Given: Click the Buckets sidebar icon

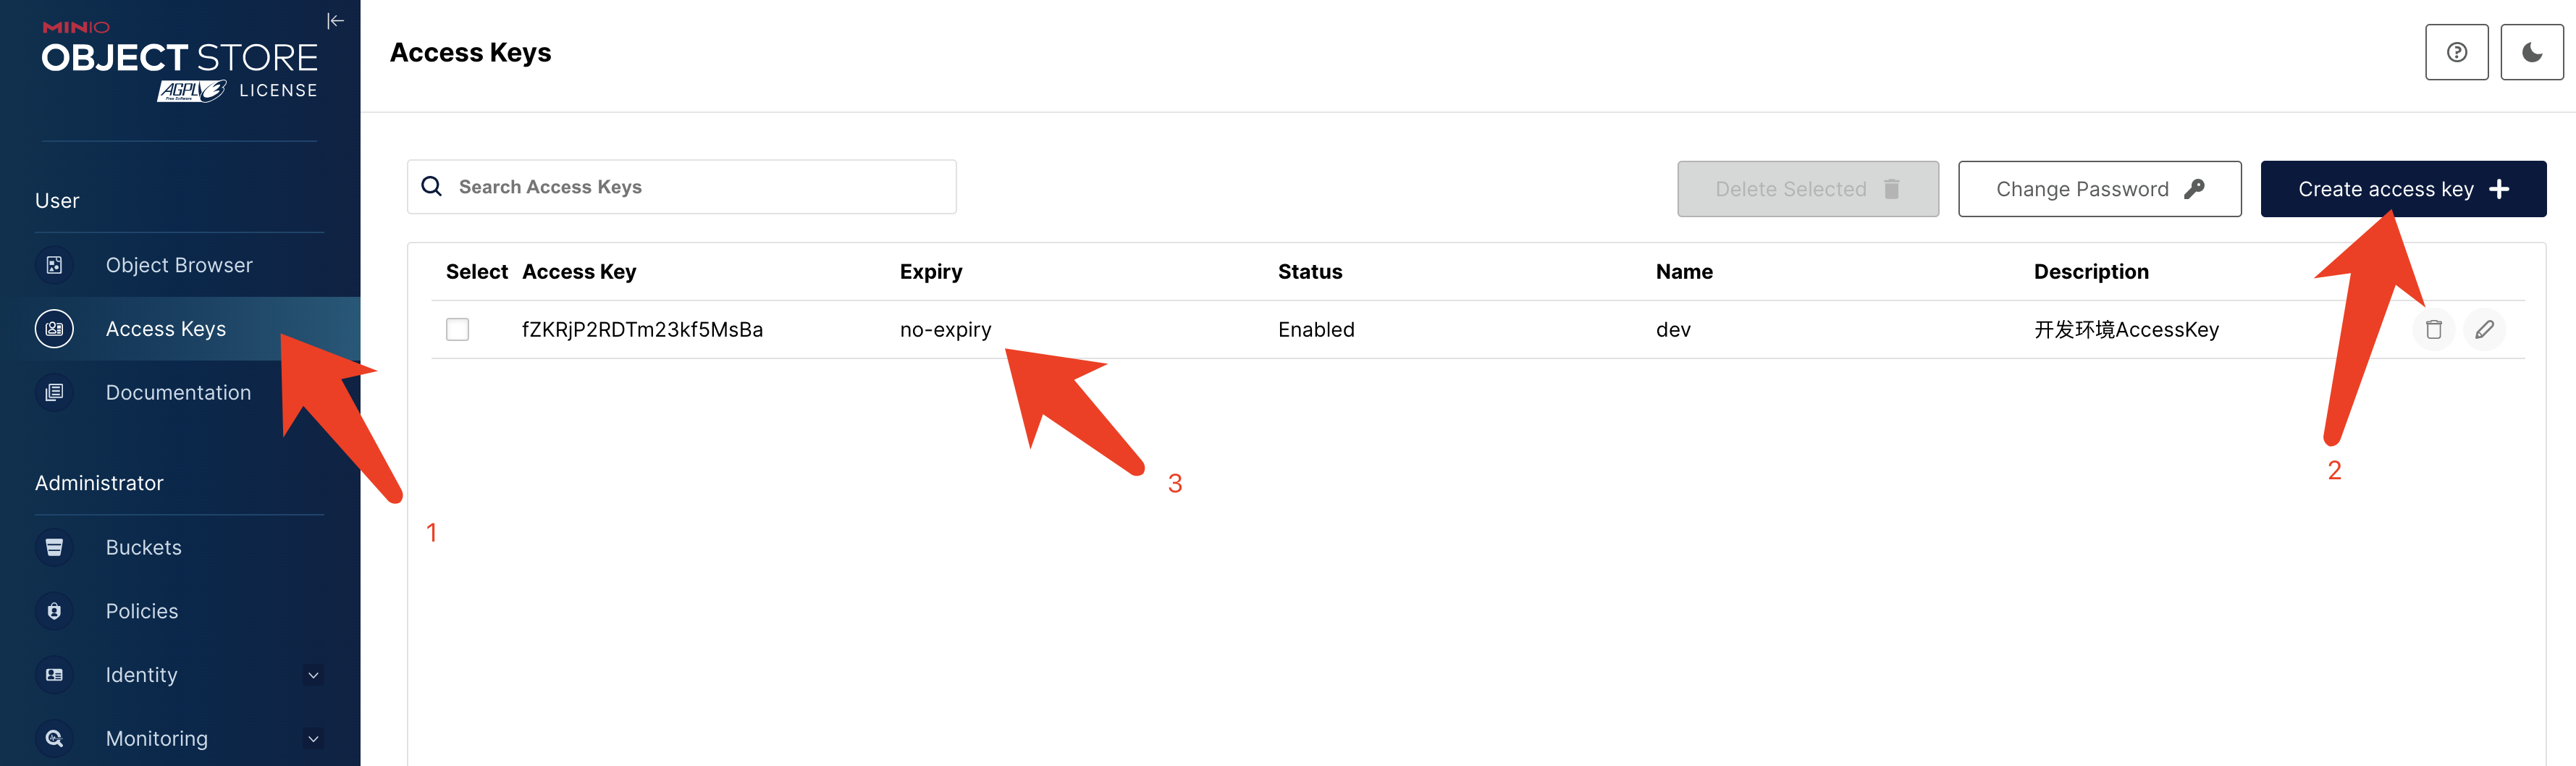Looking at the screenshot, I should 54,547.
